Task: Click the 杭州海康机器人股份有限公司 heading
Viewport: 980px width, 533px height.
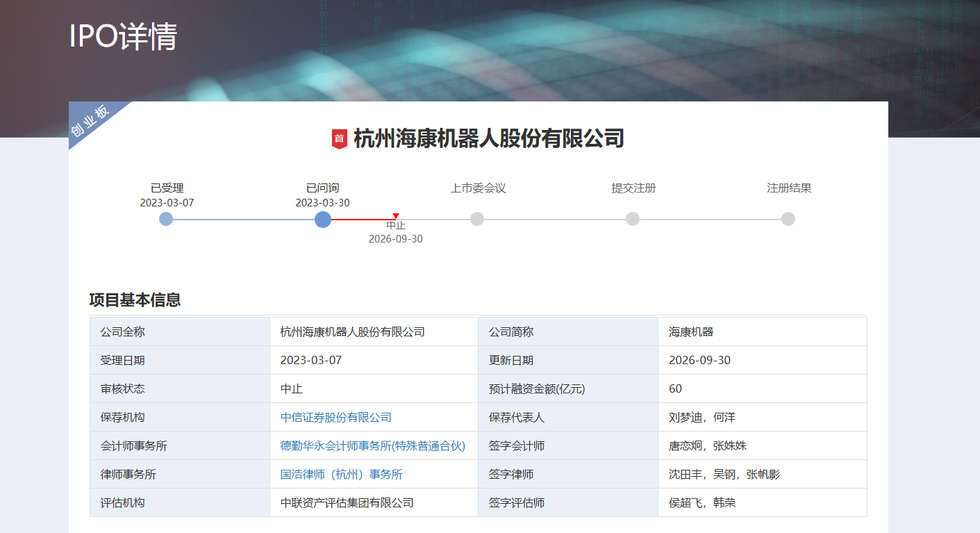Action: pyautogui.click(x=489, y=138)
